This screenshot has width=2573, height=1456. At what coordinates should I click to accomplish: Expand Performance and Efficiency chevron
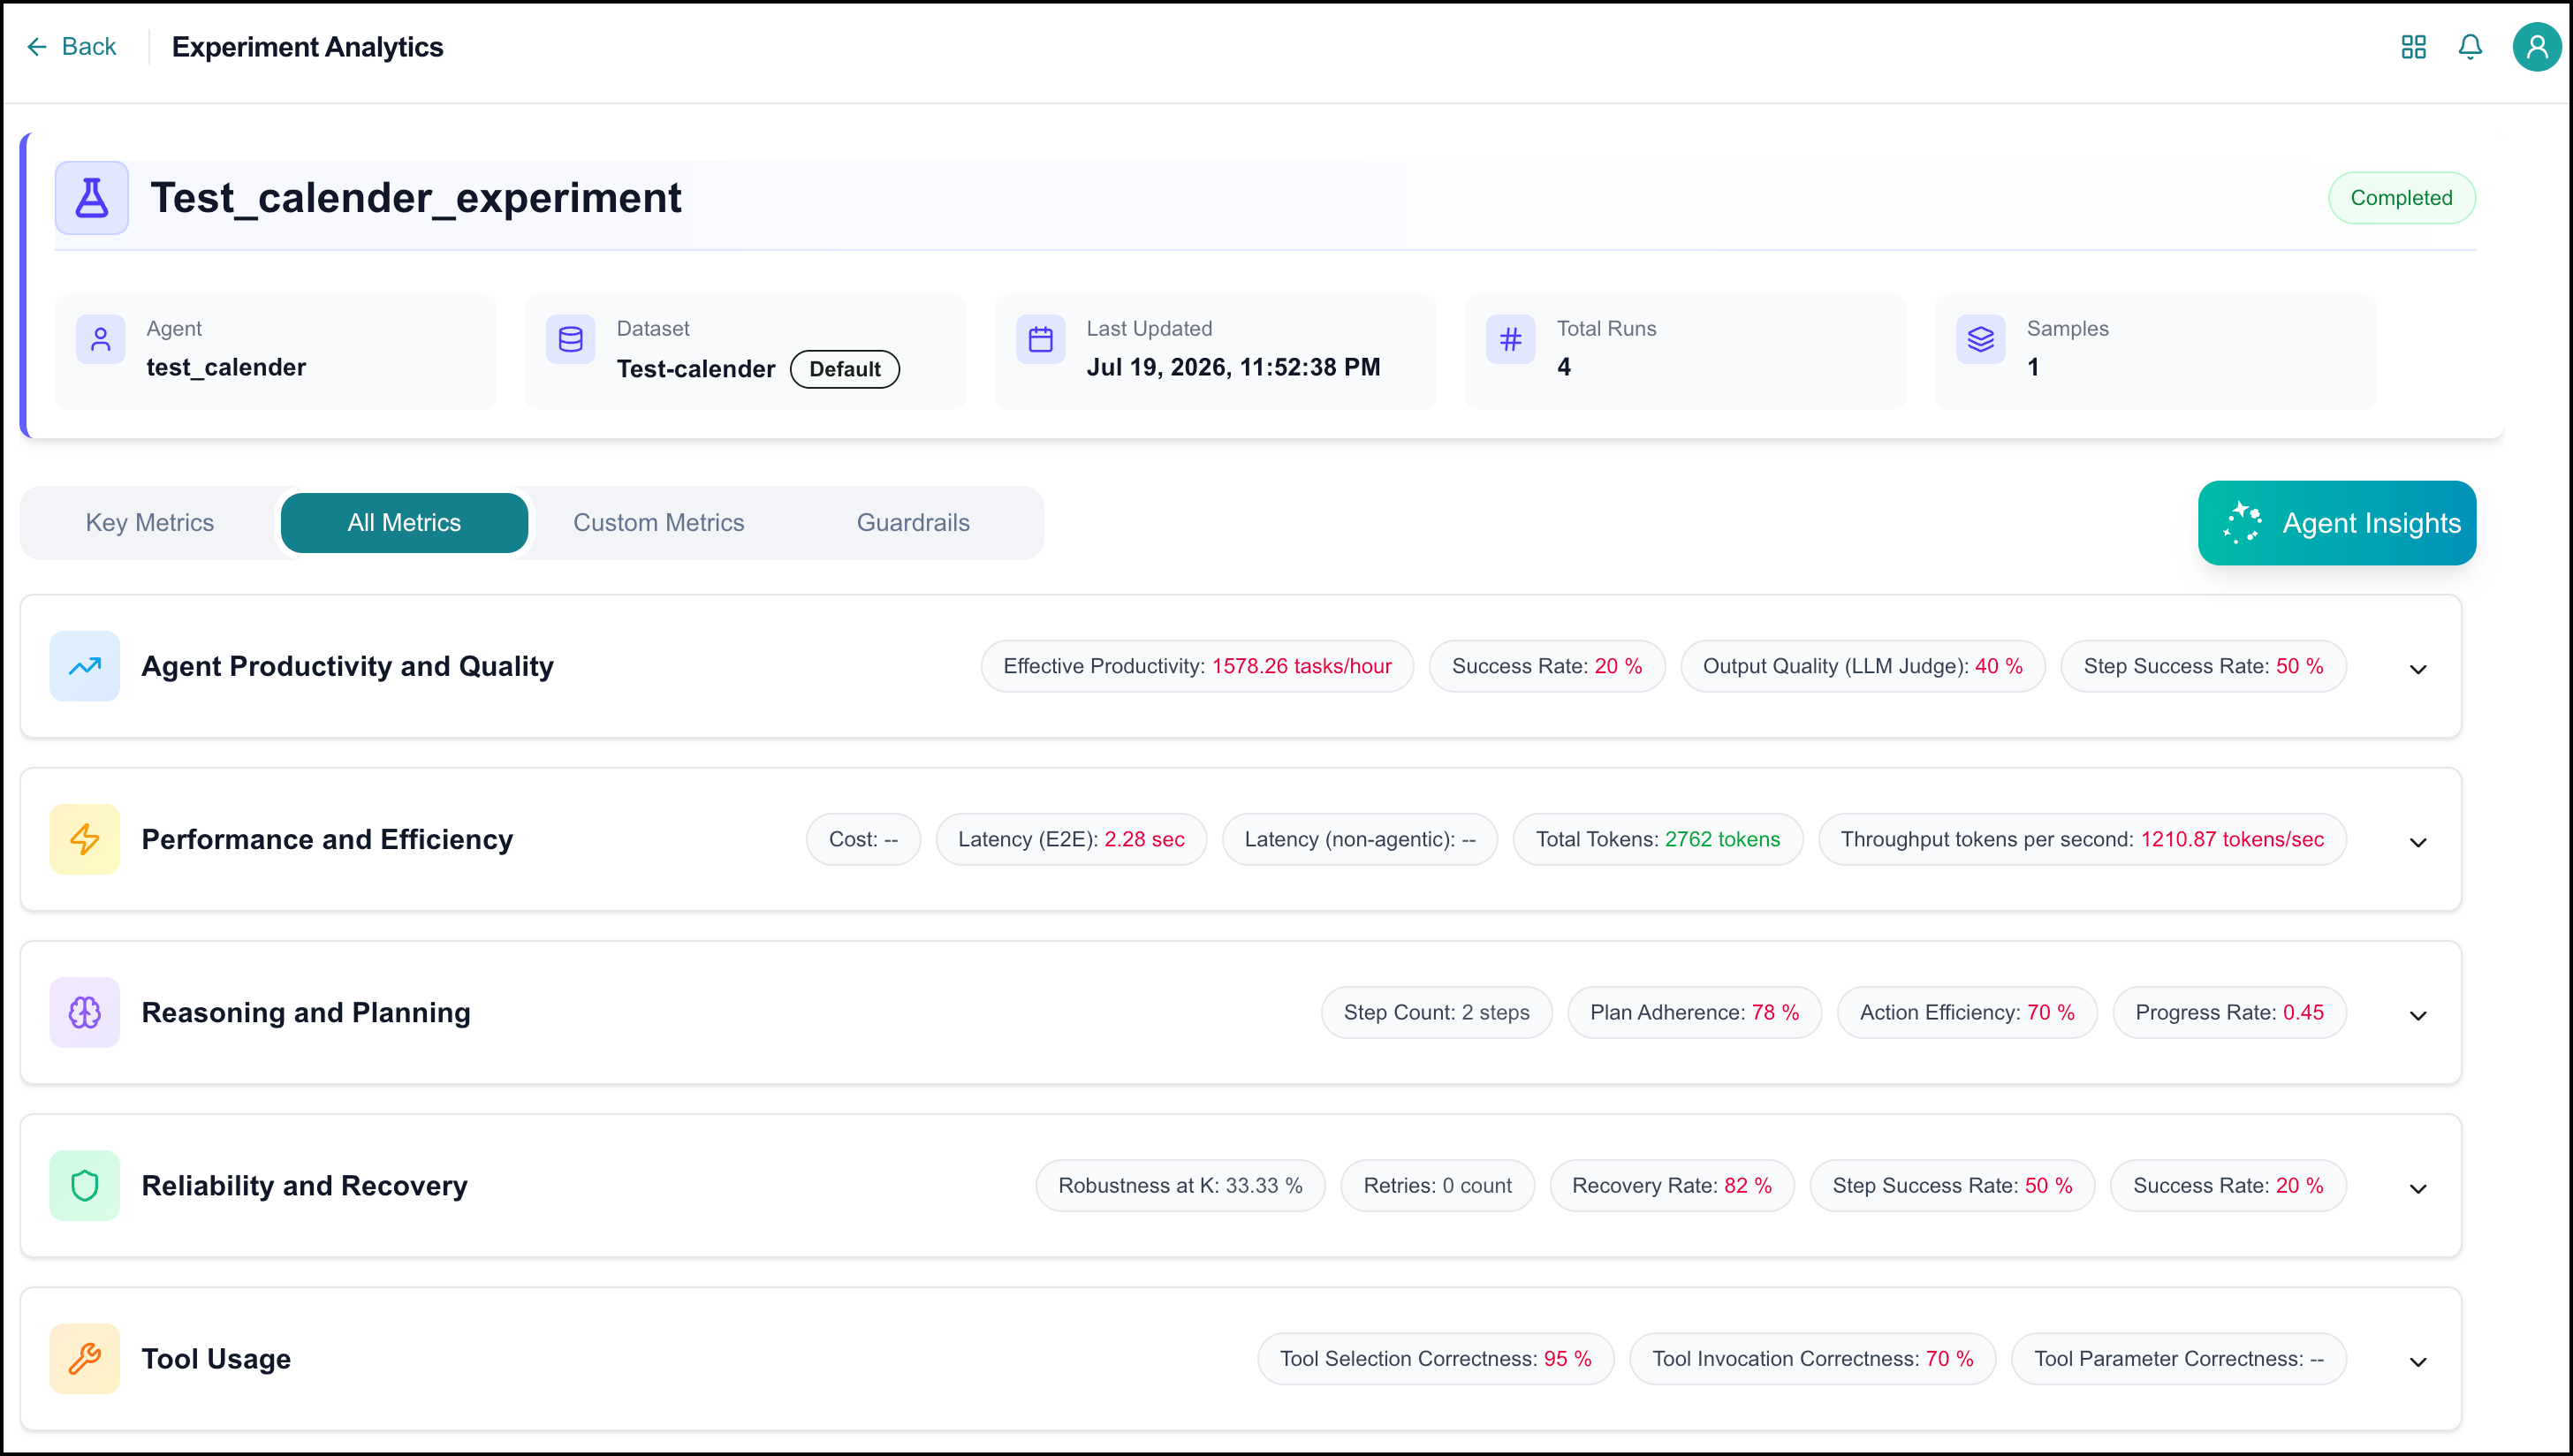[2418, 842]
